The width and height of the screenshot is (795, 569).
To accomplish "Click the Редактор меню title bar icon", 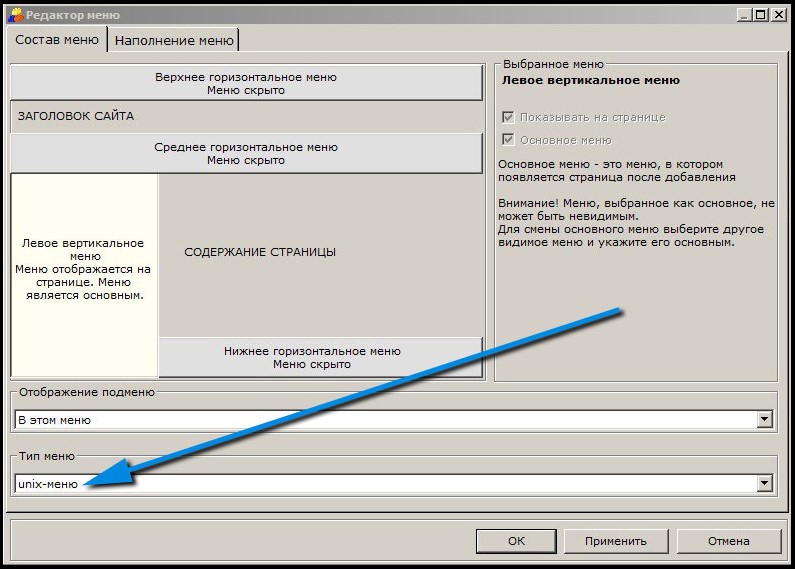I will pos(16,14).
